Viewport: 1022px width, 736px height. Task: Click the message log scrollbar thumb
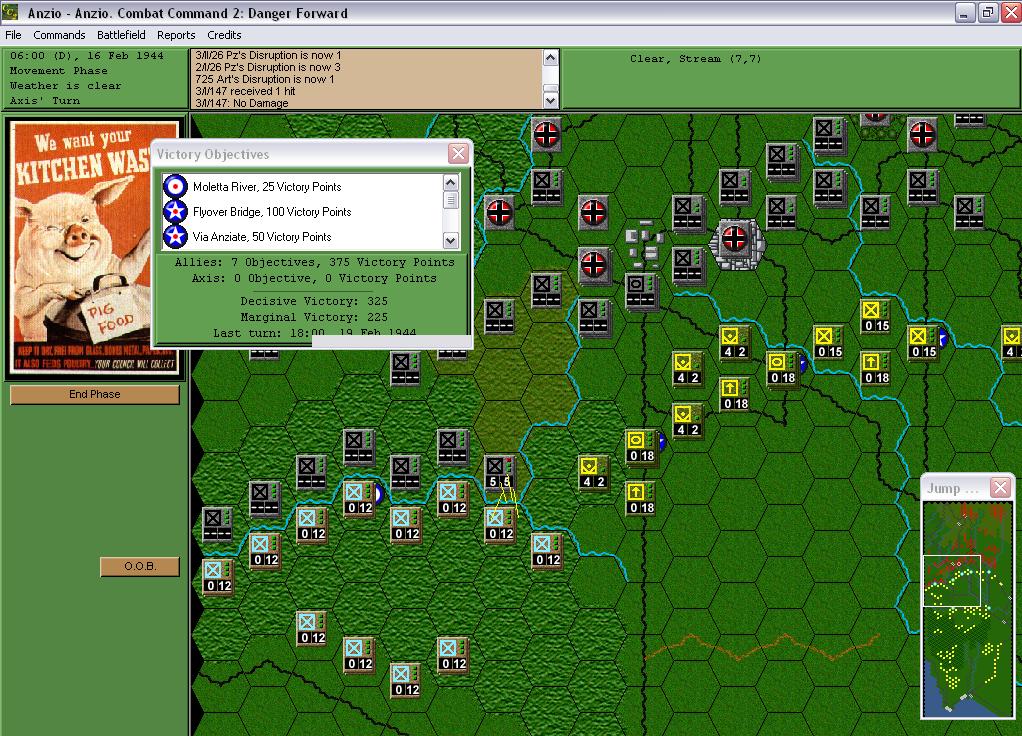(x=551, y=89)
